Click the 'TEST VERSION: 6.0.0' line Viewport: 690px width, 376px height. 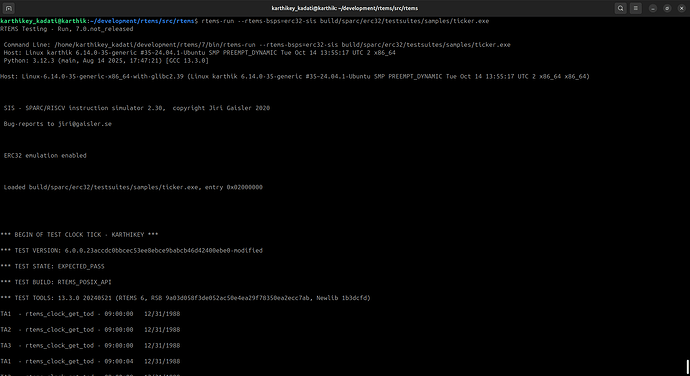132,251
